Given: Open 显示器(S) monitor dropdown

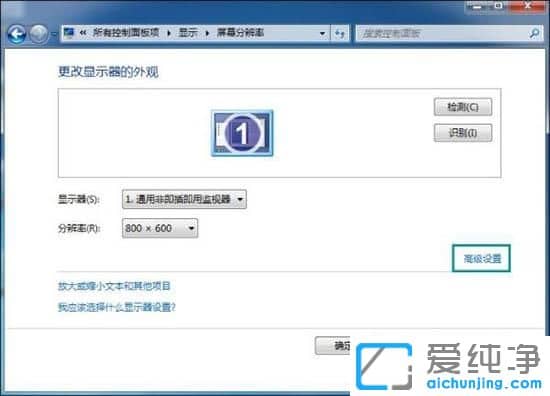Looking at the screenshot, I should click(x=184, y=199).
